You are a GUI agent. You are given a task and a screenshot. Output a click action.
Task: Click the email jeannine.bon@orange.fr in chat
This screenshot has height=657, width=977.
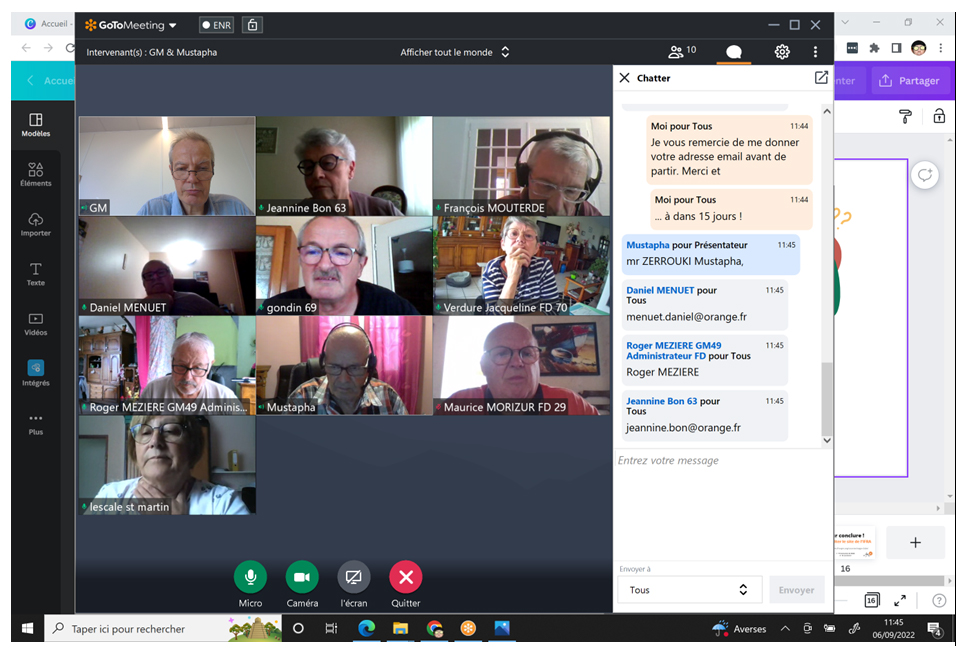[x=684, y=428]
